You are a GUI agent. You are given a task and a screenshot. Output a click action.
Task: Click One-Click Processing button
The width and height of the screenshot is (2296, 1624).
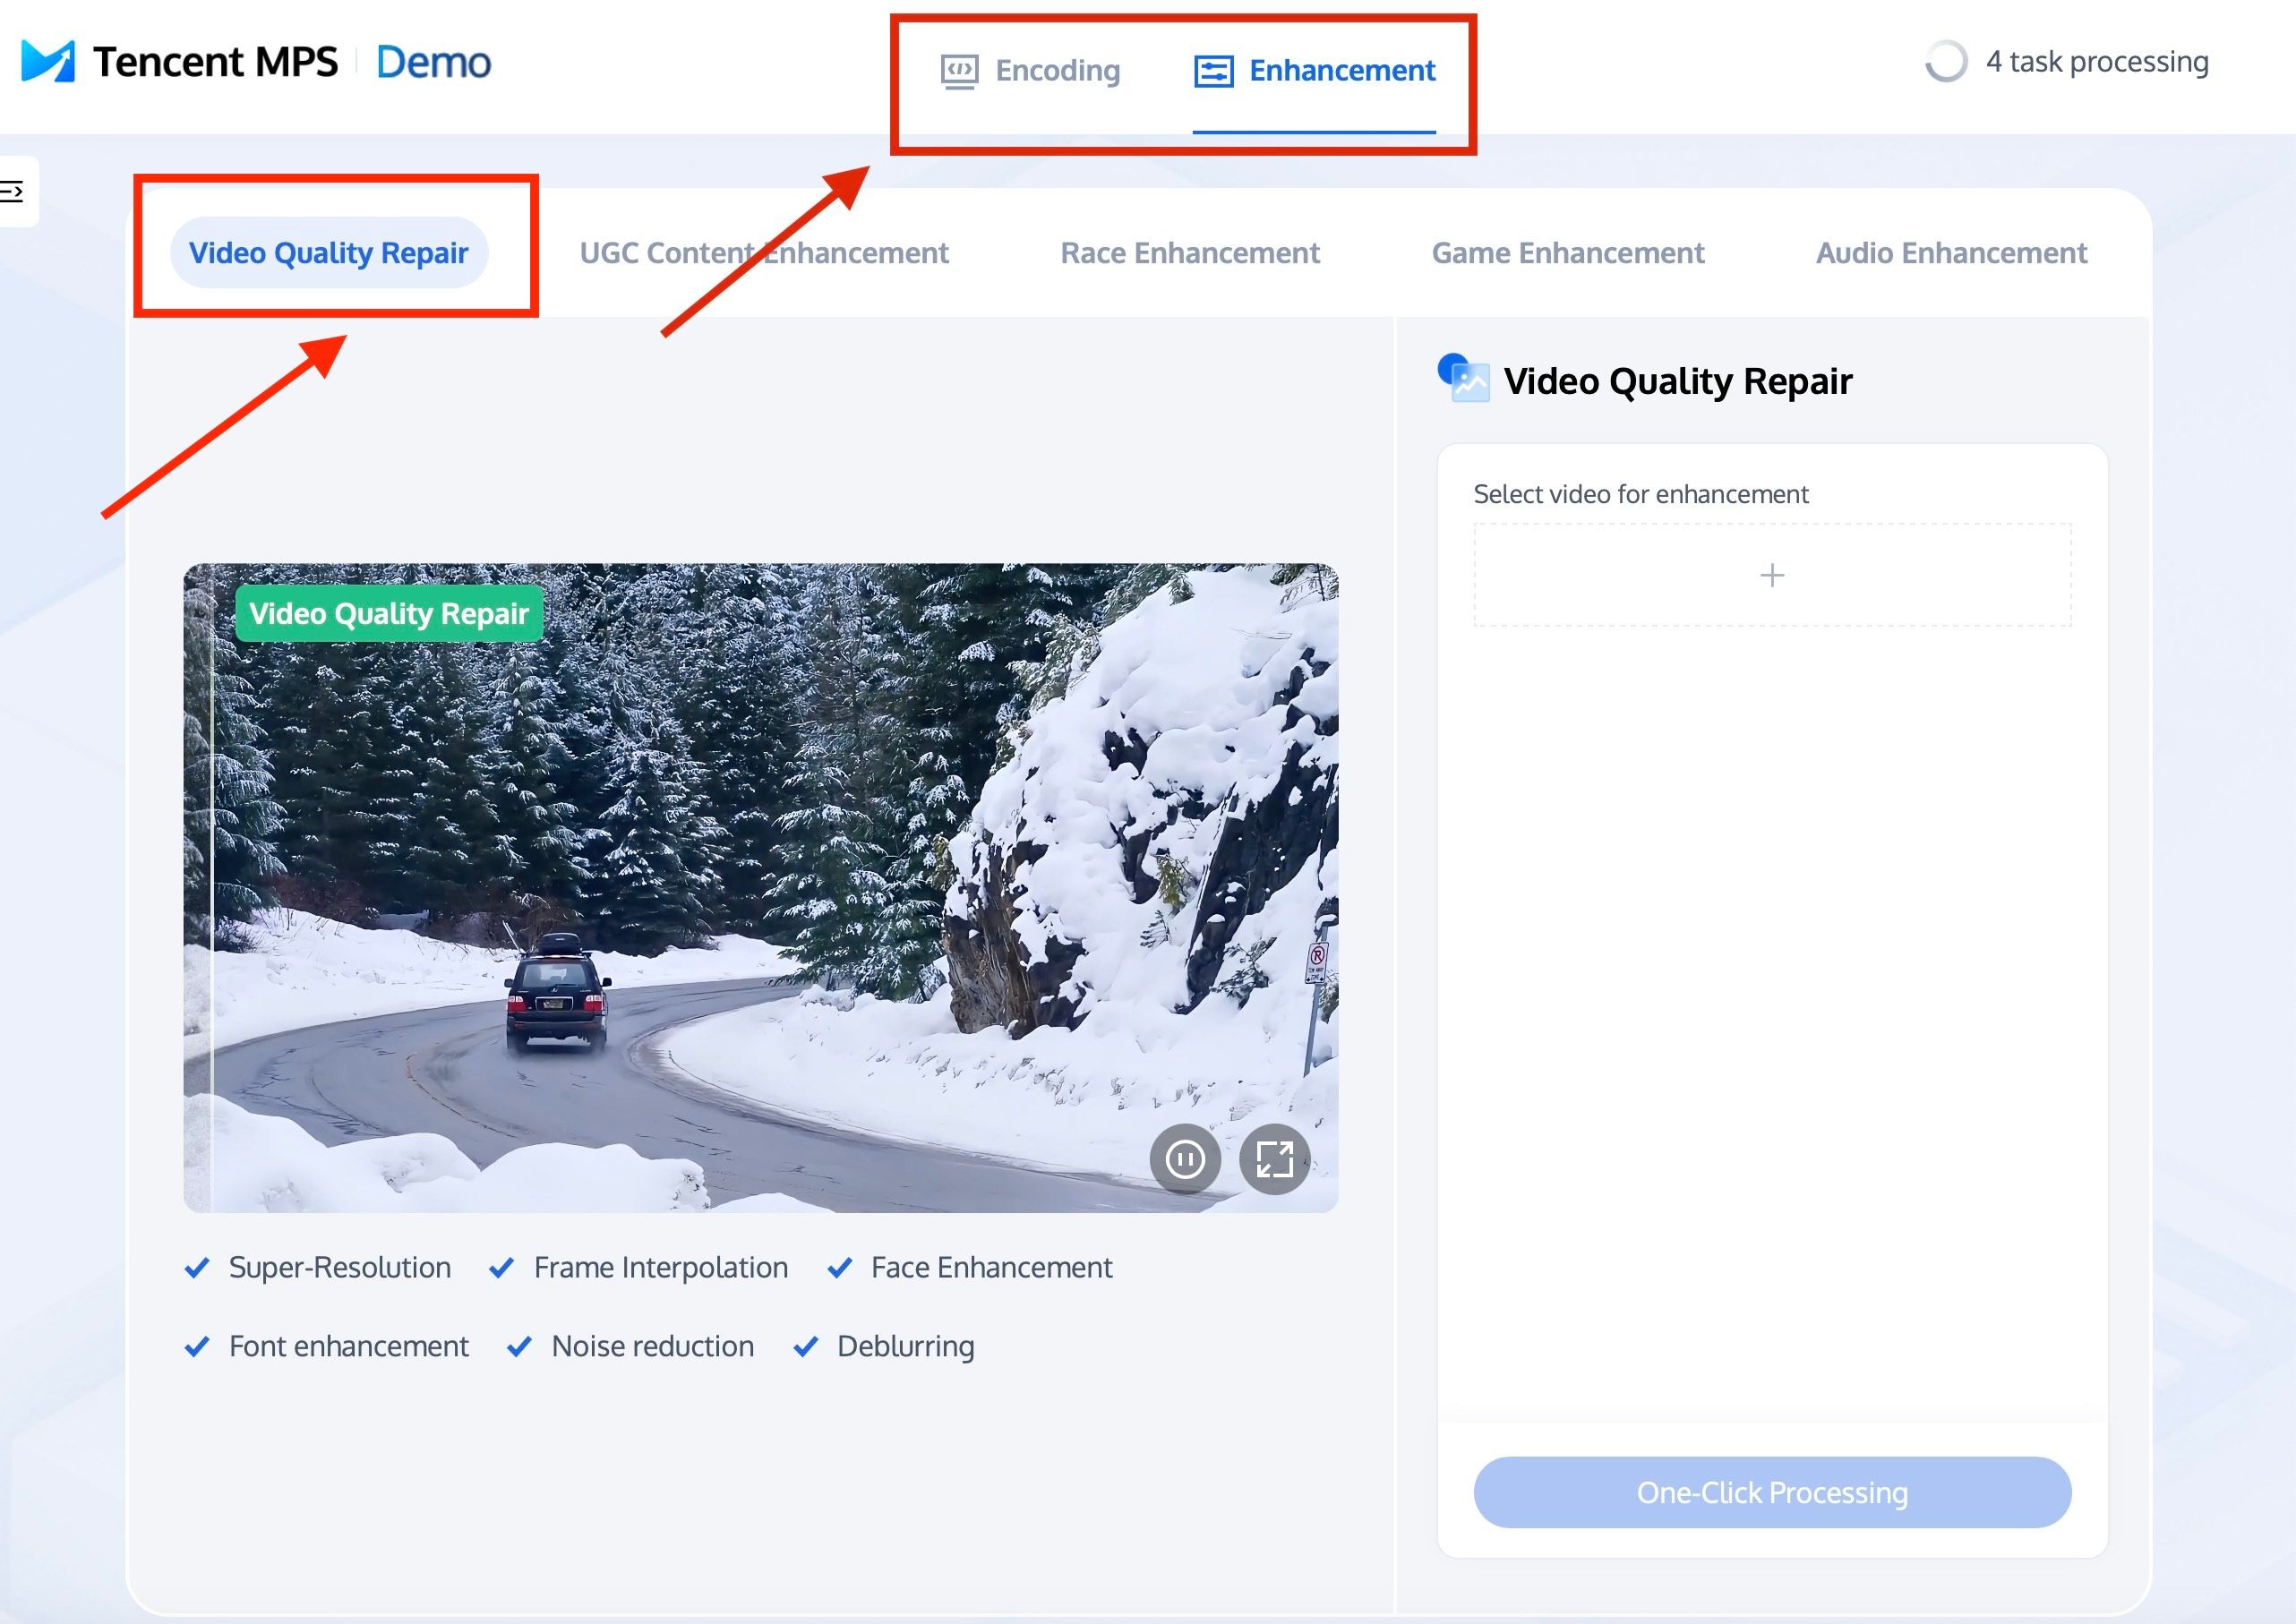click(x=1770, y=1492)
